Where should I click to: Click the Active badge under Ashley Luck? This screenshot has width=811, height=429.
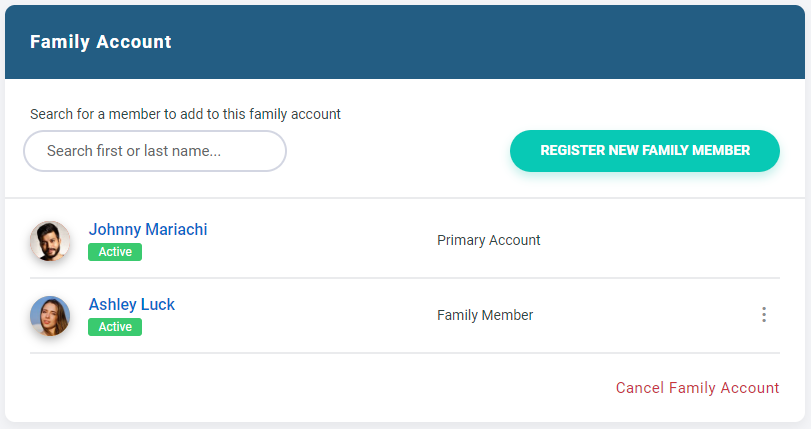pos(115,327)
